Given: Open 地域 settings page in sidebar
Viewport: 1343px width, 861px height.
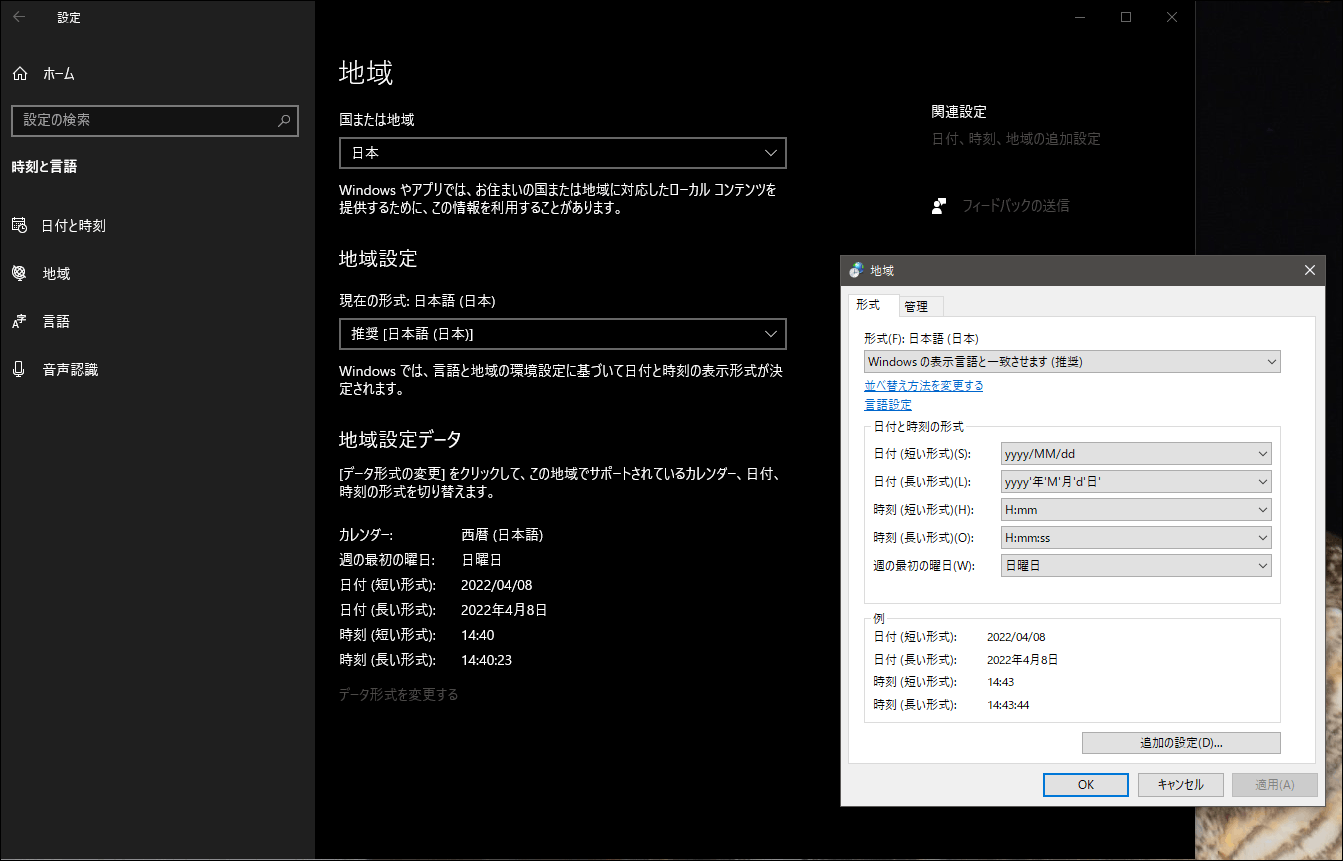Looking at the screenshot, I should click(x=157, y=274).
